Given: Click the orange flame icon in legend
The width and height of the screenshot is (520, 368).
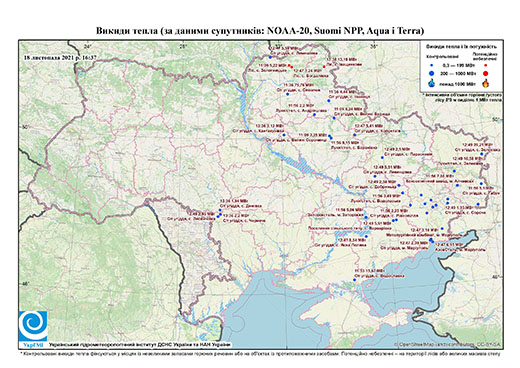Looking at the screenshot, I should pyautogui.click(x=486, y=83).
